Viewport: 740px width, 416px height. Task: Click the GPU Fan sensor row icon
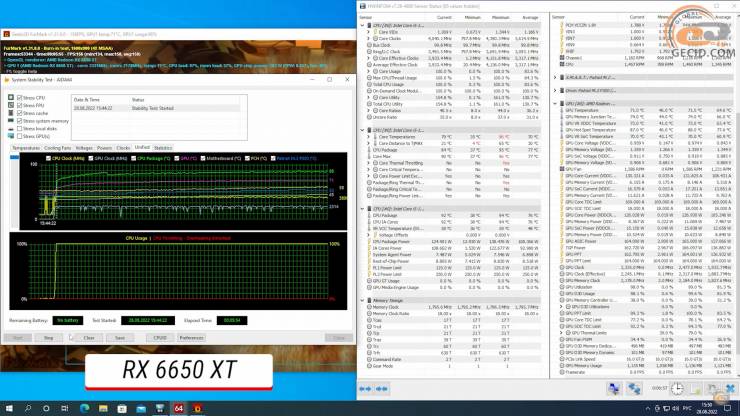(x=562, y=169)
